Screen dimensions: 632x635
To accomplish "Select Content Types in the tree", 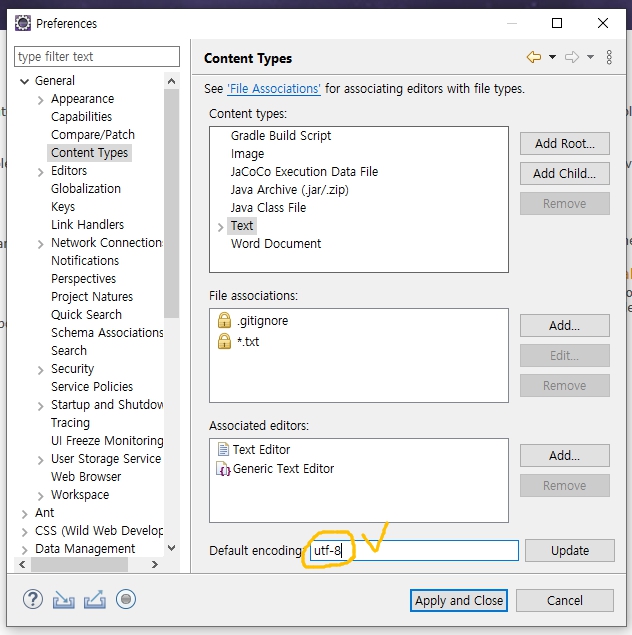I will [x=89, y=153].
